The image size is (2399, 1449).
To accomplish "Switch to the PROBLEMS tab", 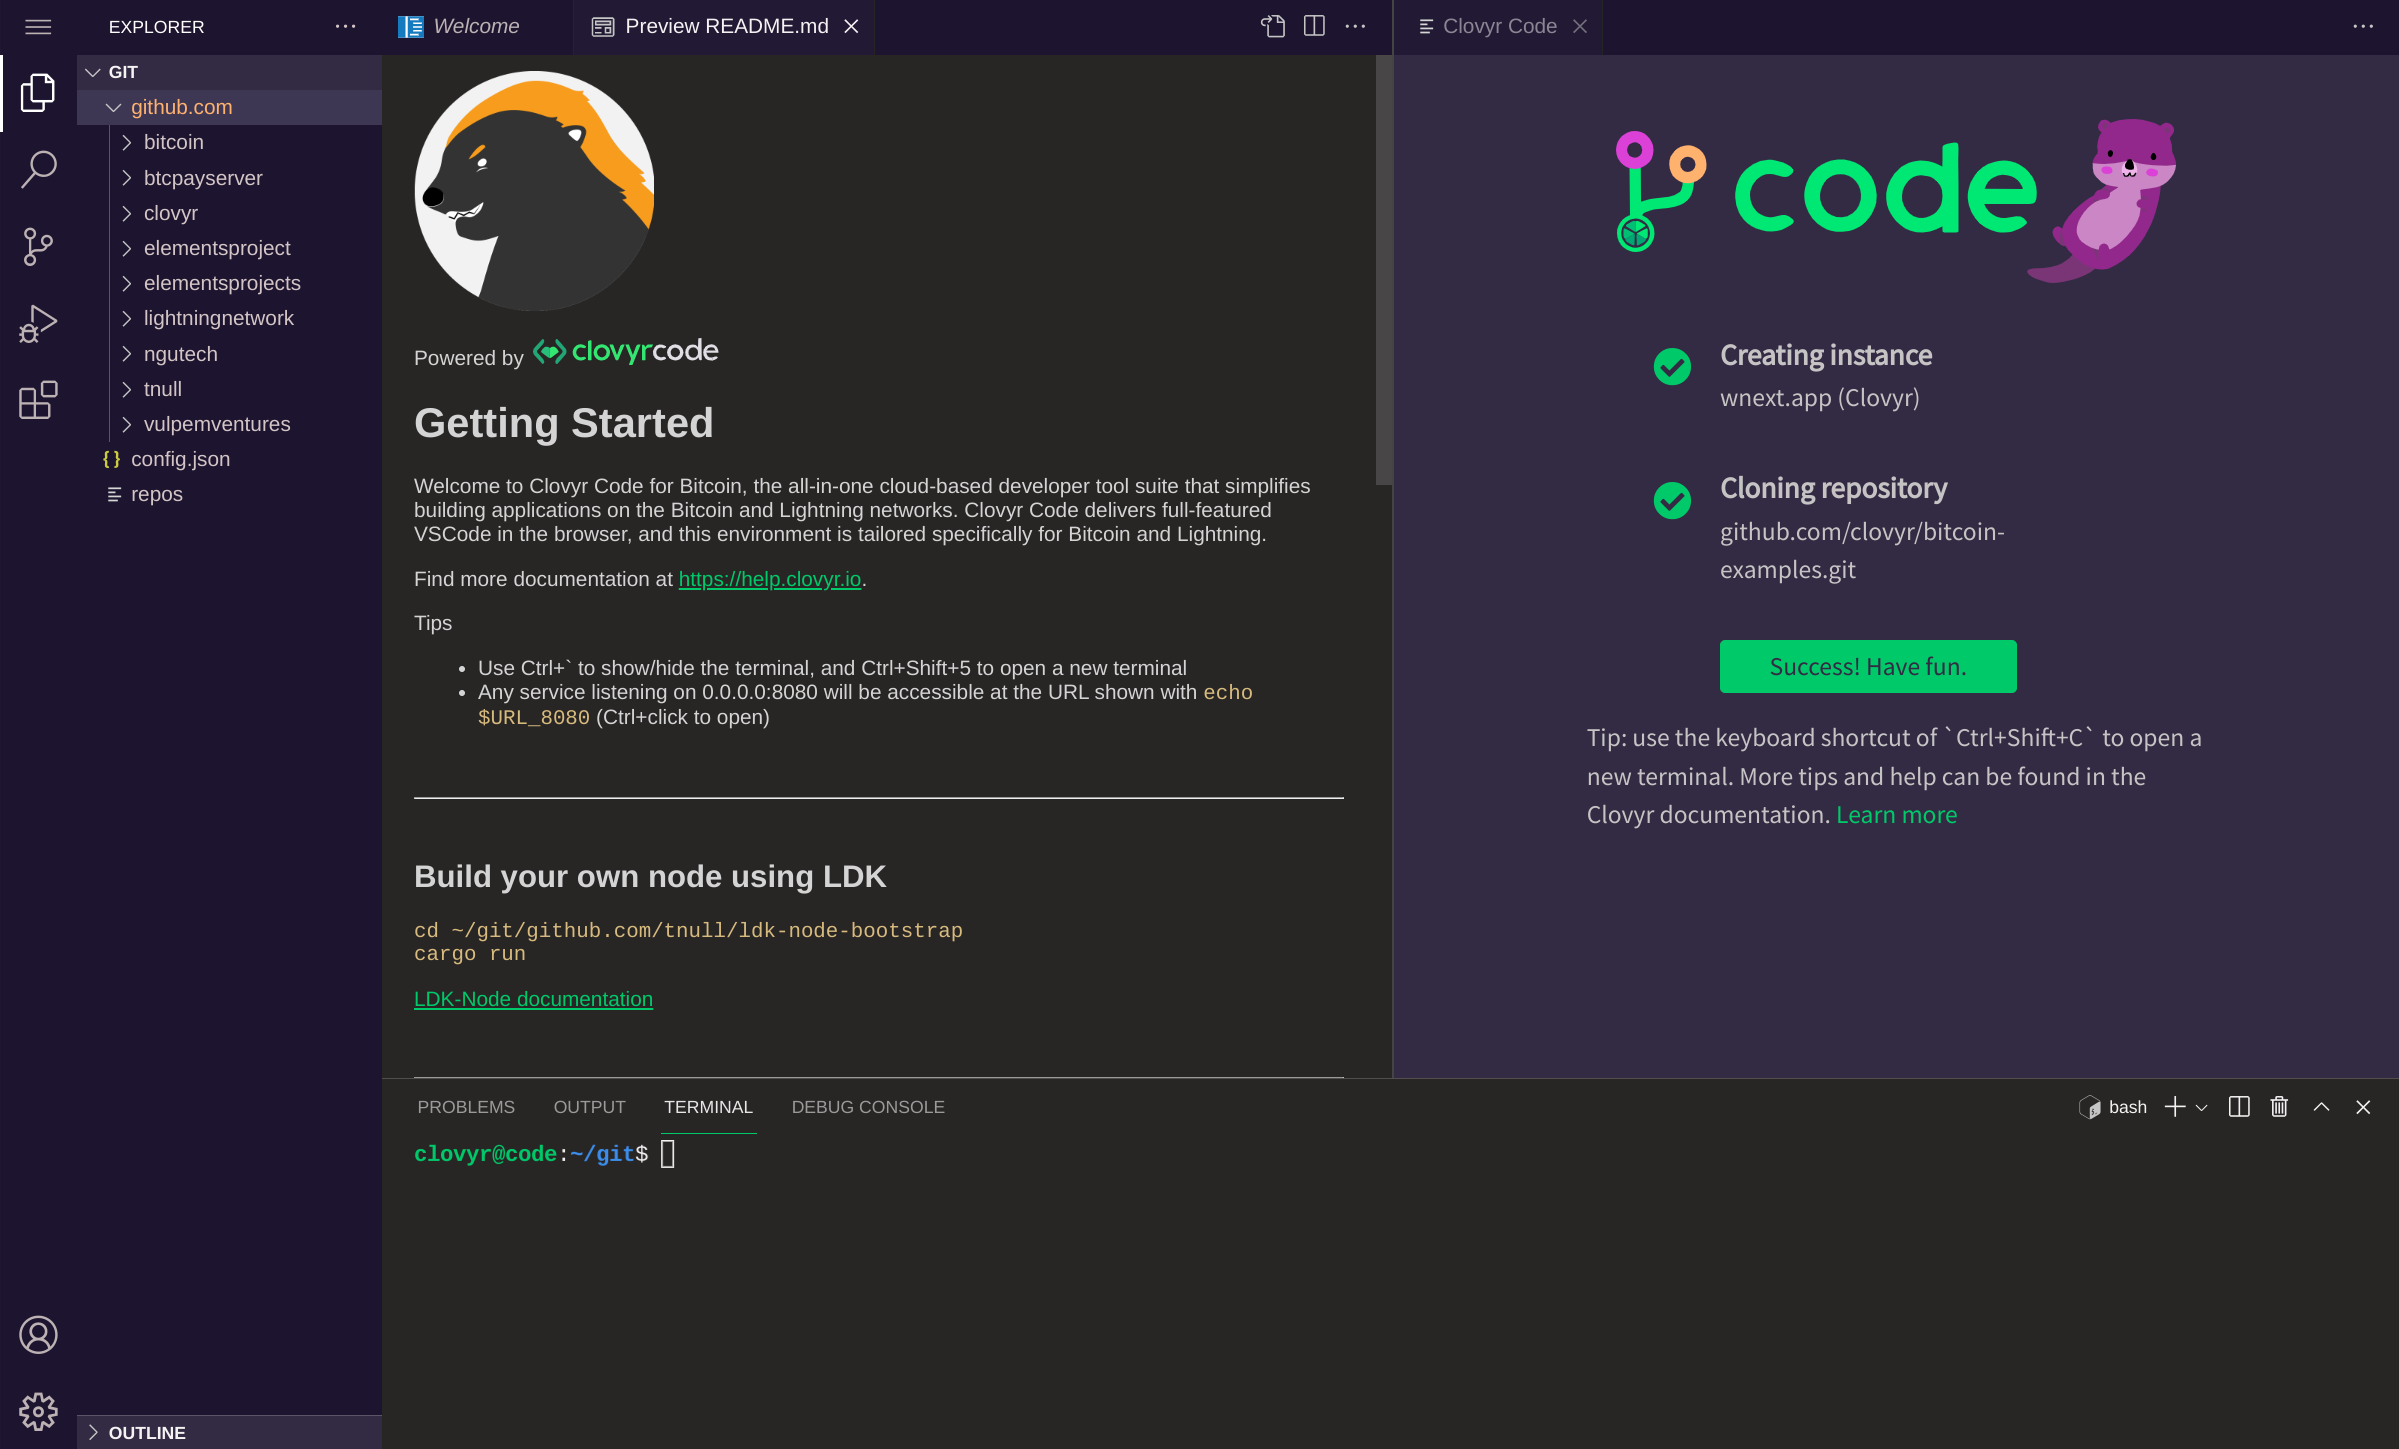I will point(465,1107).
